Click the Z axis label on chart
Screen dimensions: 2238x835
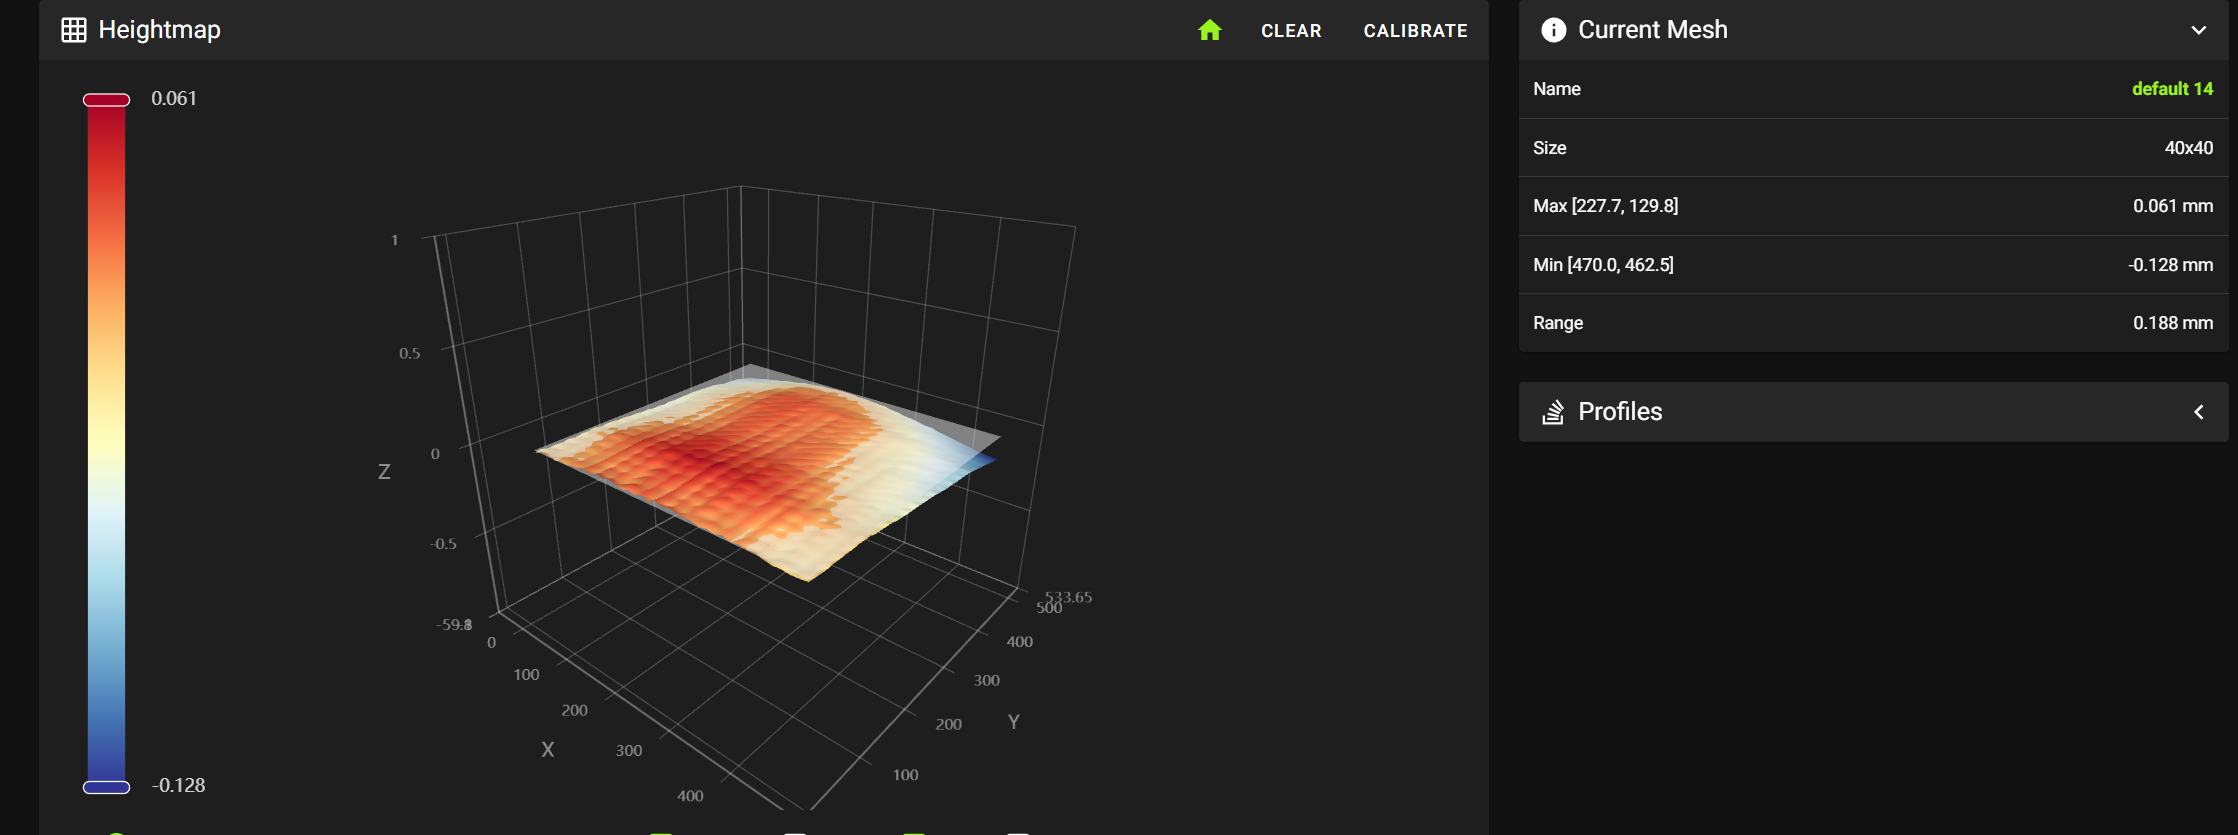pyautogui.click(x=384, y=471)
